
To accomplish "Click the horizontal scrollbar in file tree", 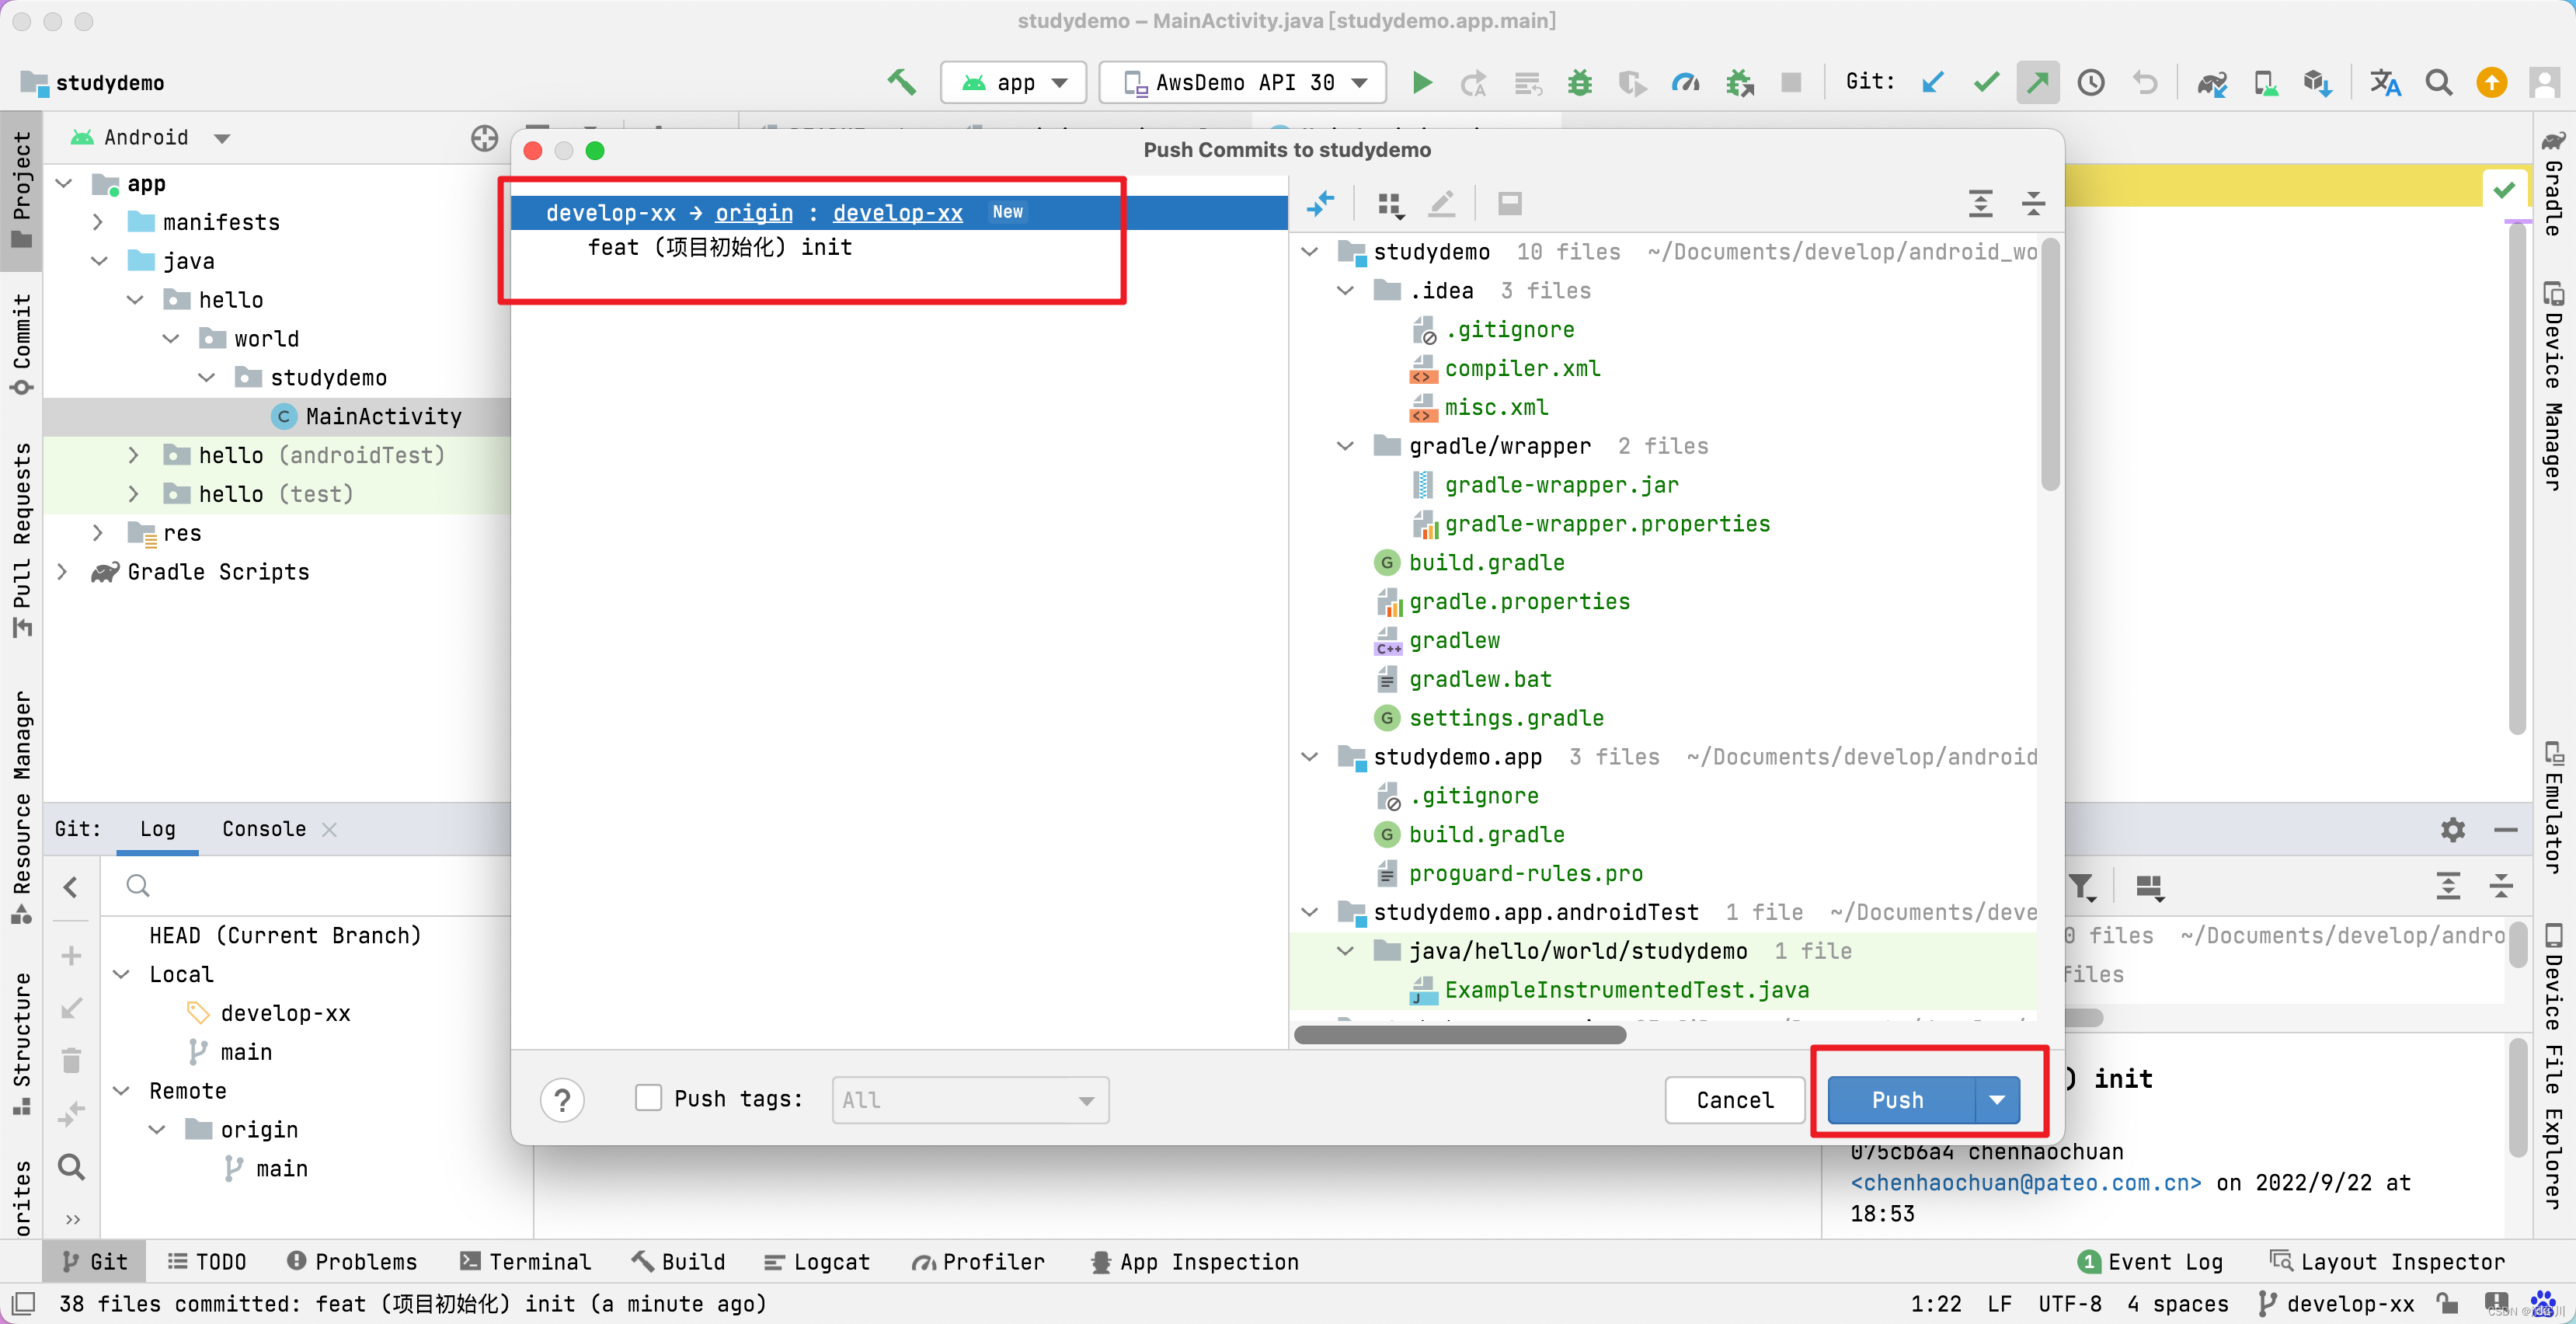I will 1460,1035.
